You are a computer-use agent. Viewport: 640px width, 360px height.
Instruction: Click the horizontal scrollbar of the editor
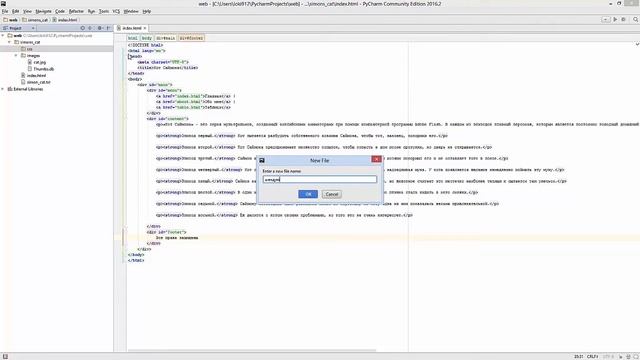click(x=252, y=350)
